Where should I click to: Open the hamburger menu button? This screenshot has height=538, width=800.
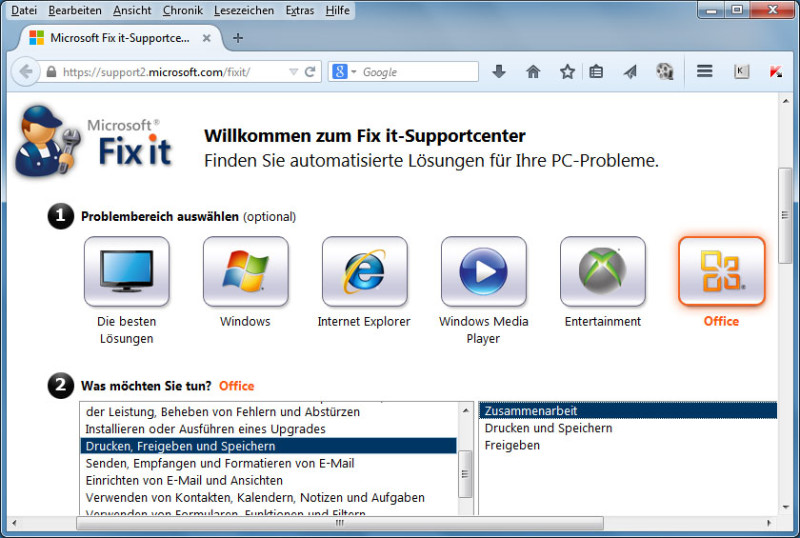[x=705, y=71]
